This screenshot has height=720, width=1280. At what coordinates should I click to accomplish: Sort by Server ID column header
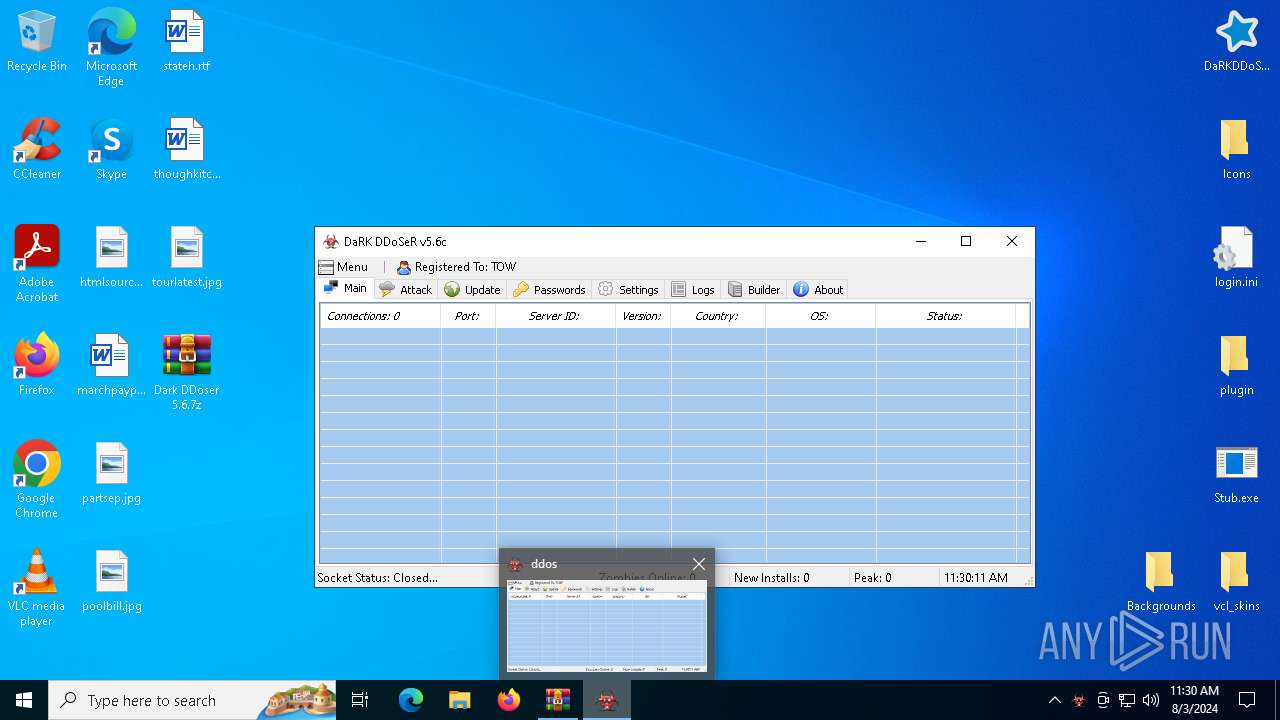[556, 316]
